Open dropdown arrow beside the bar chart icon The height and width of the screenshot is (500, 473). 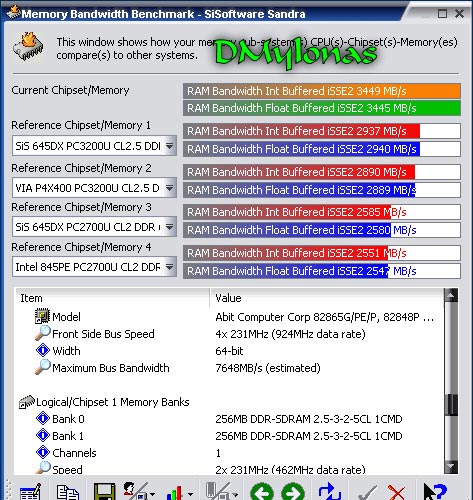click(x=190, y=494)
